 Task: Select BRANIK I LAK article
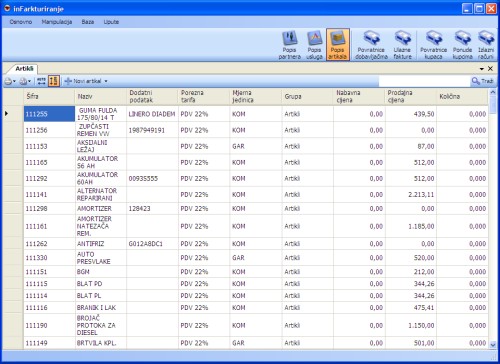click(x=101, y=307)
